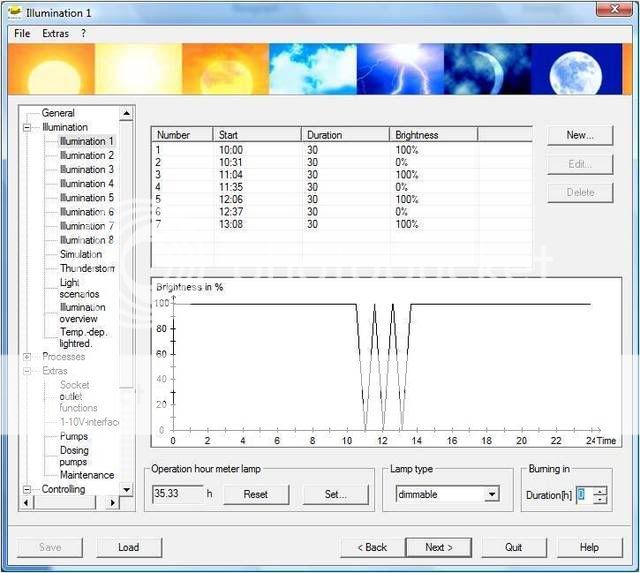Expand the Controlling tree node
640x573 pixels.
pos(27,490)
